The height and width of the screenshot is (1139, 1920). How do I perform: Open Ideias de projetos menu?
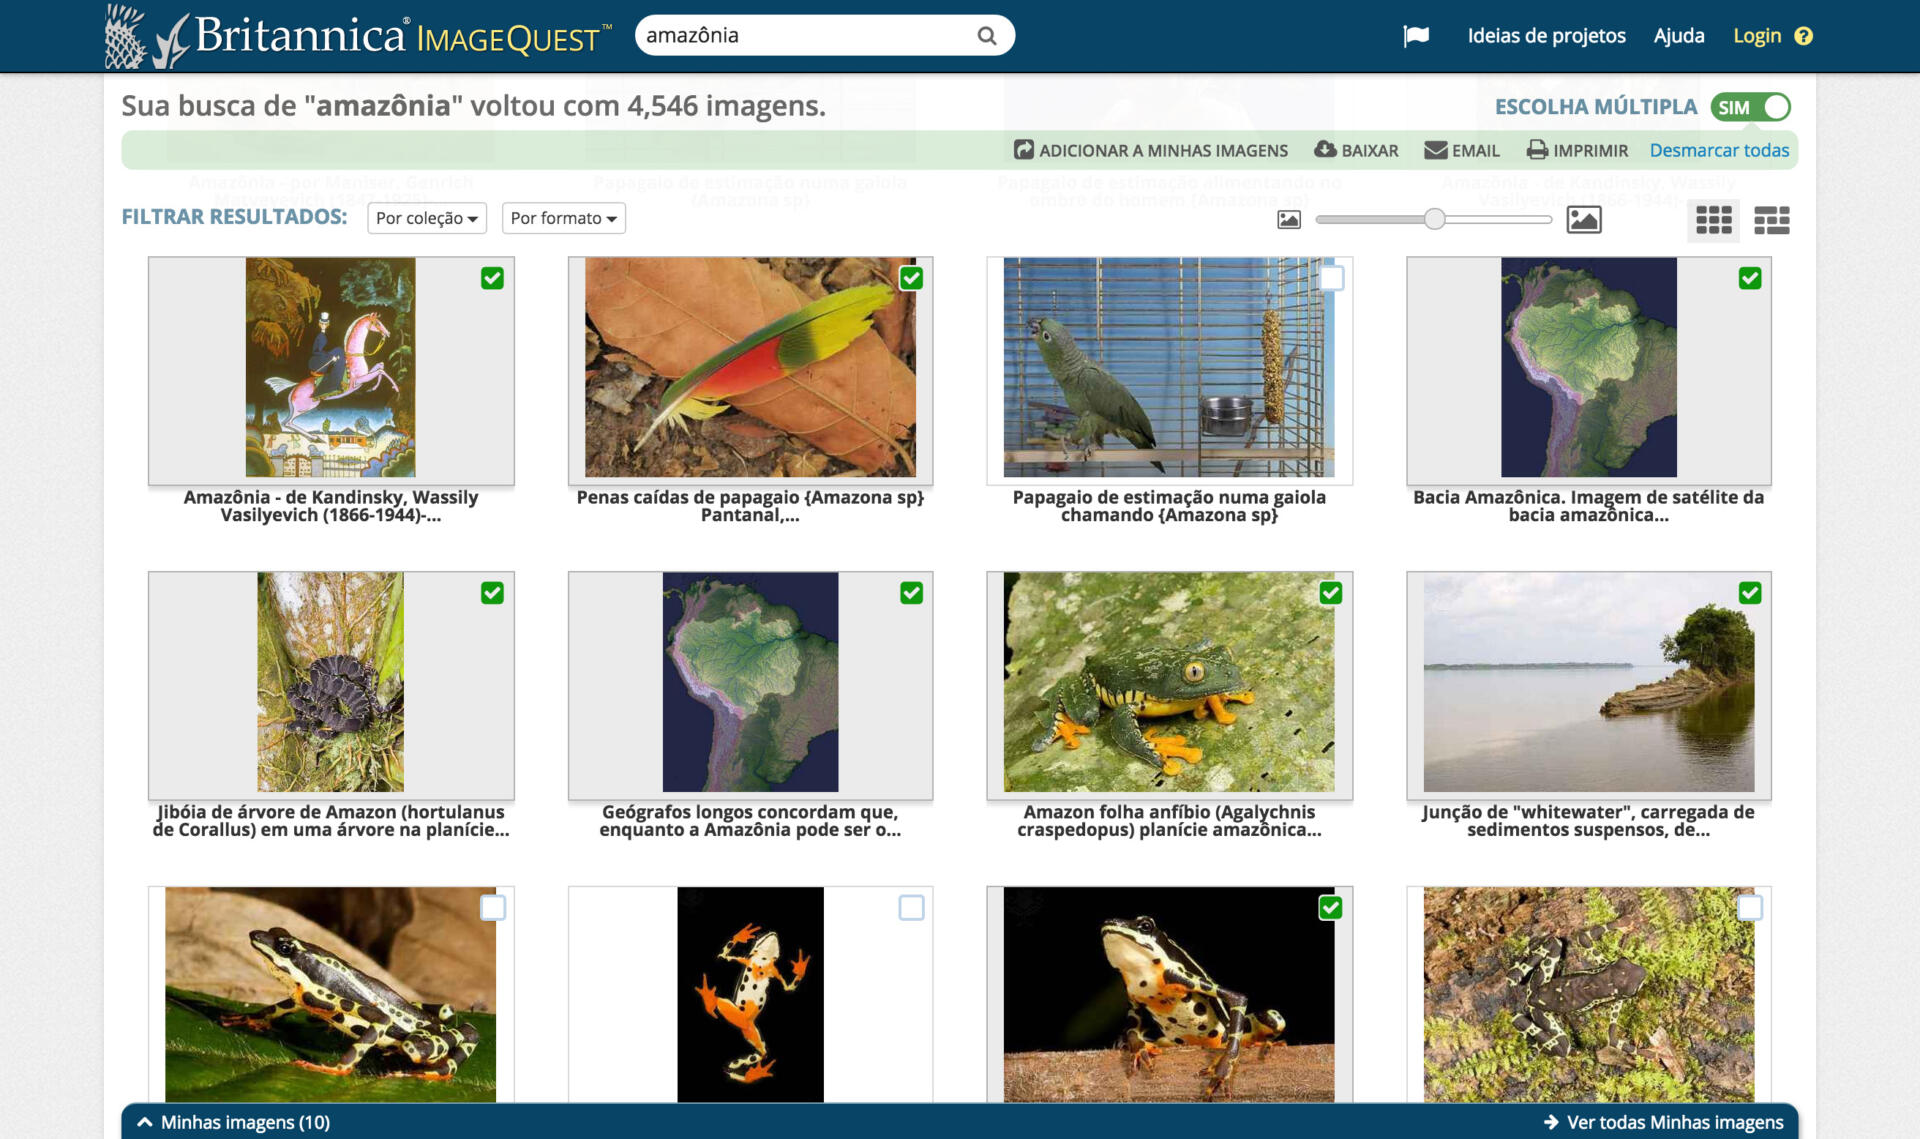(x=1545, y=35)
